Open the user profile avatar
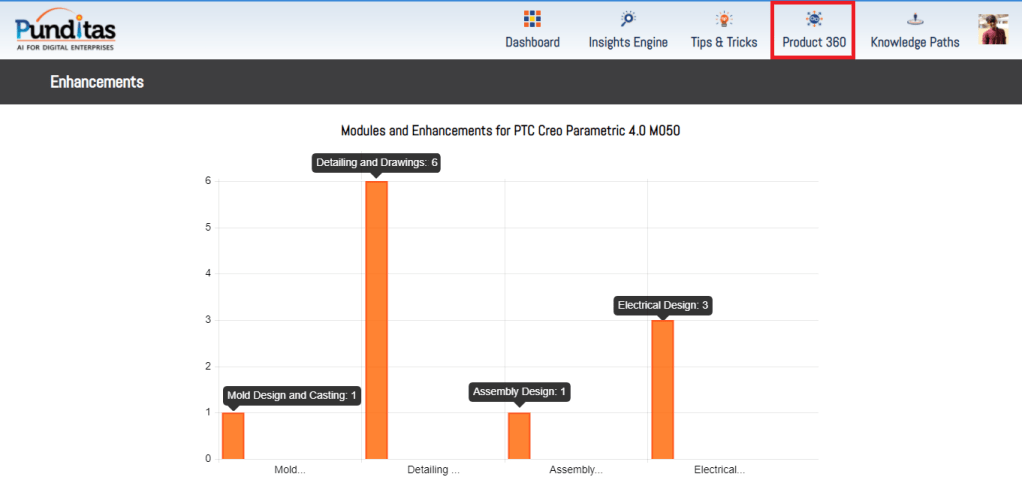Viewport: 1022px width, 495px height. [x=993, y=30]
